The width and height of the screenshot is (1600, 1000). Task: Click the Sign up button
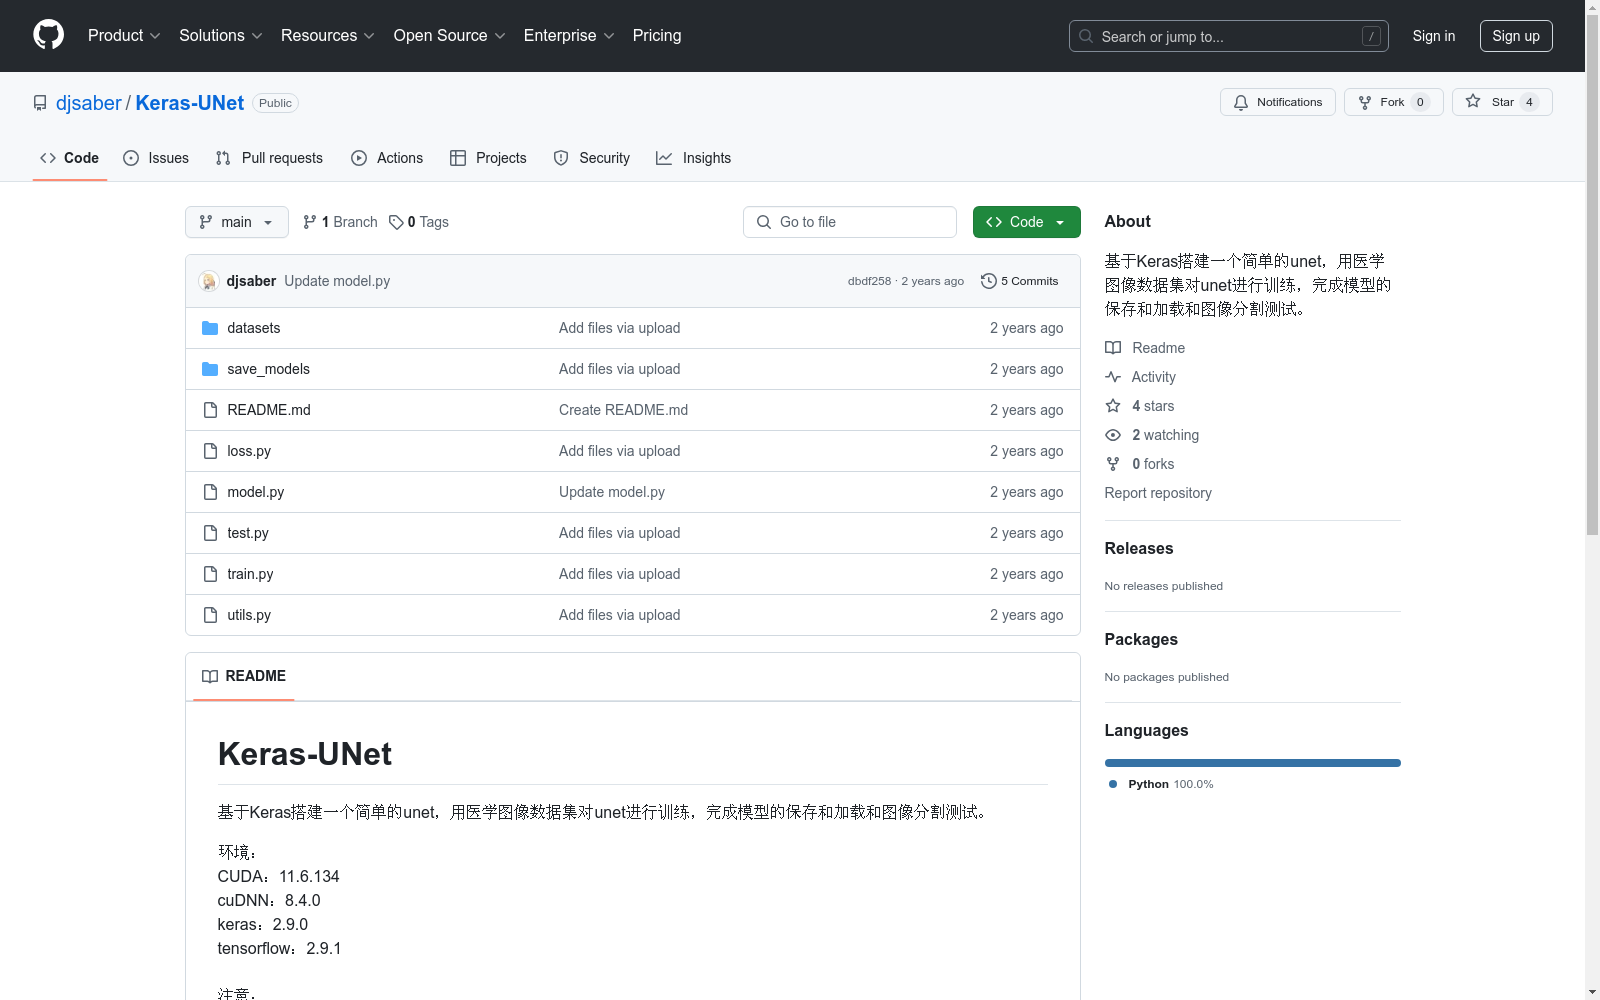click(x=1516, y=36)
